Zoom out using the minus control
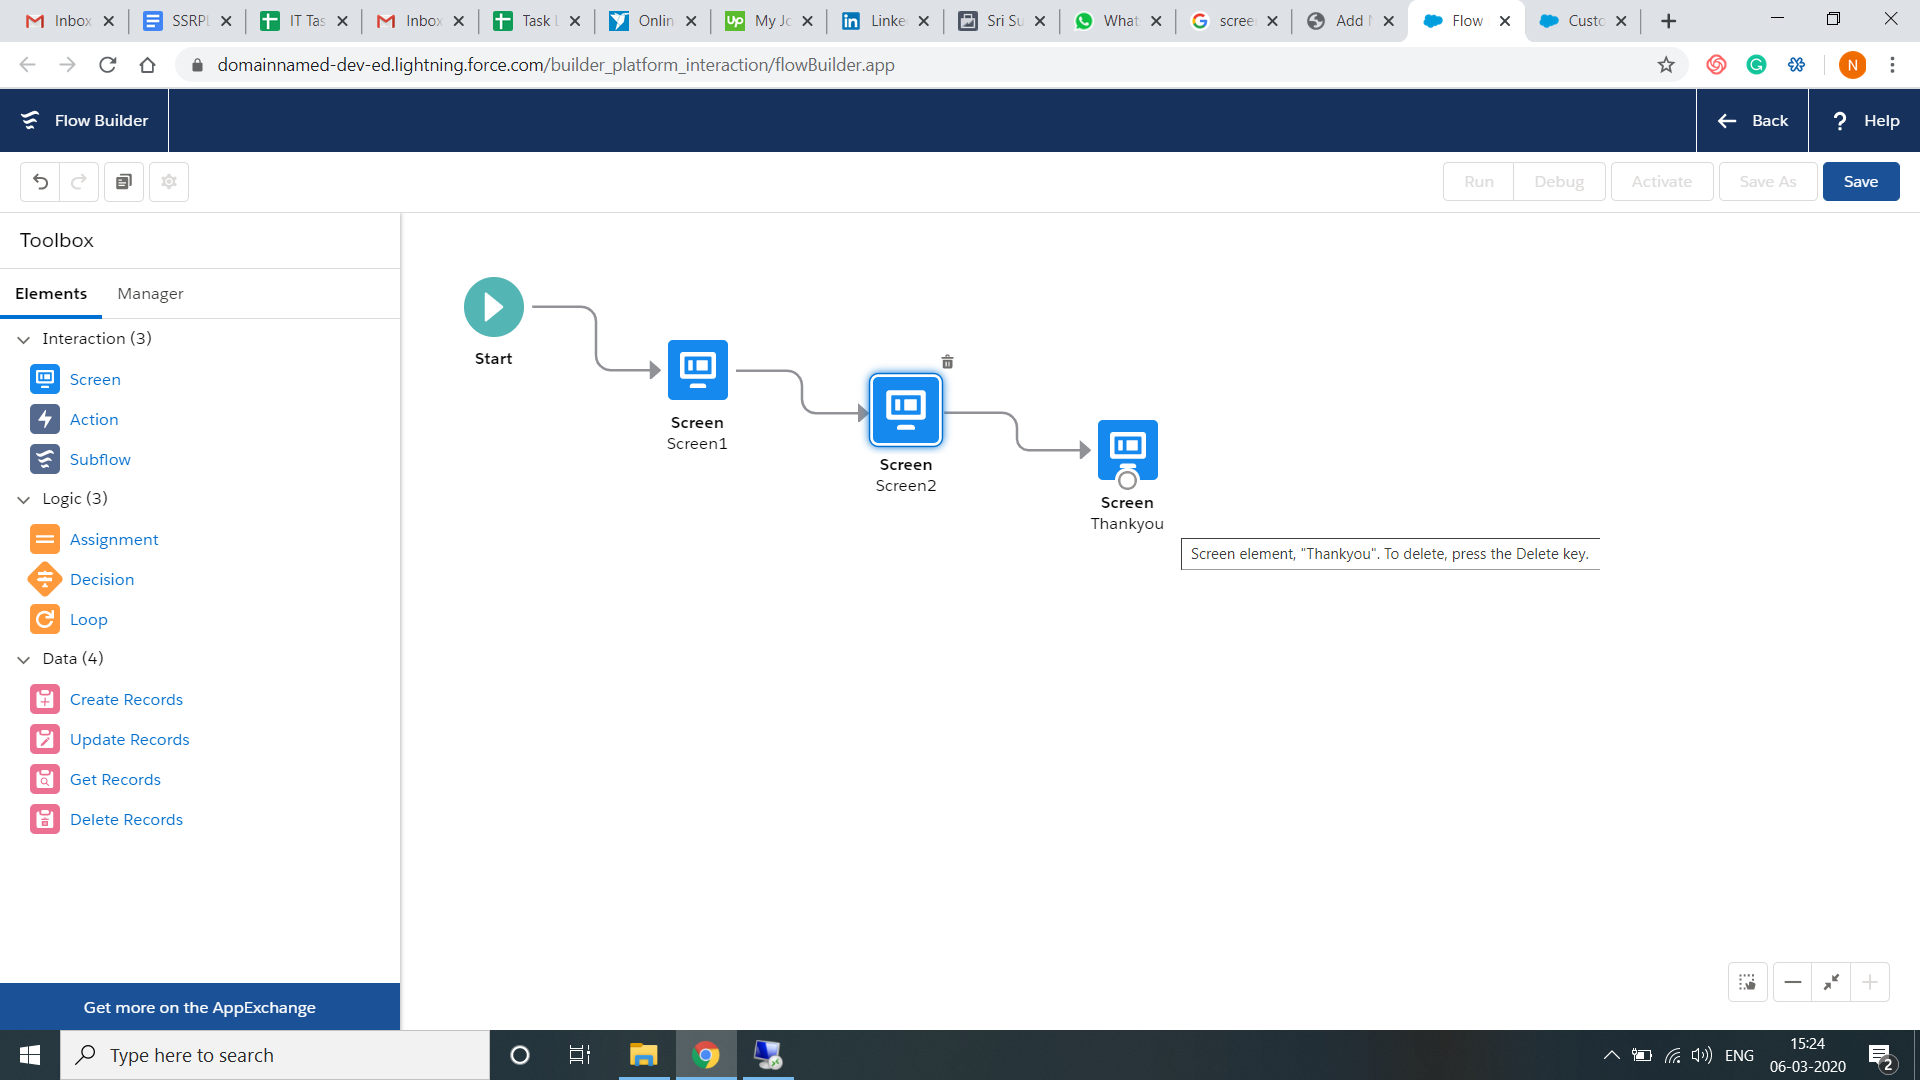 tap(1793, 982)
